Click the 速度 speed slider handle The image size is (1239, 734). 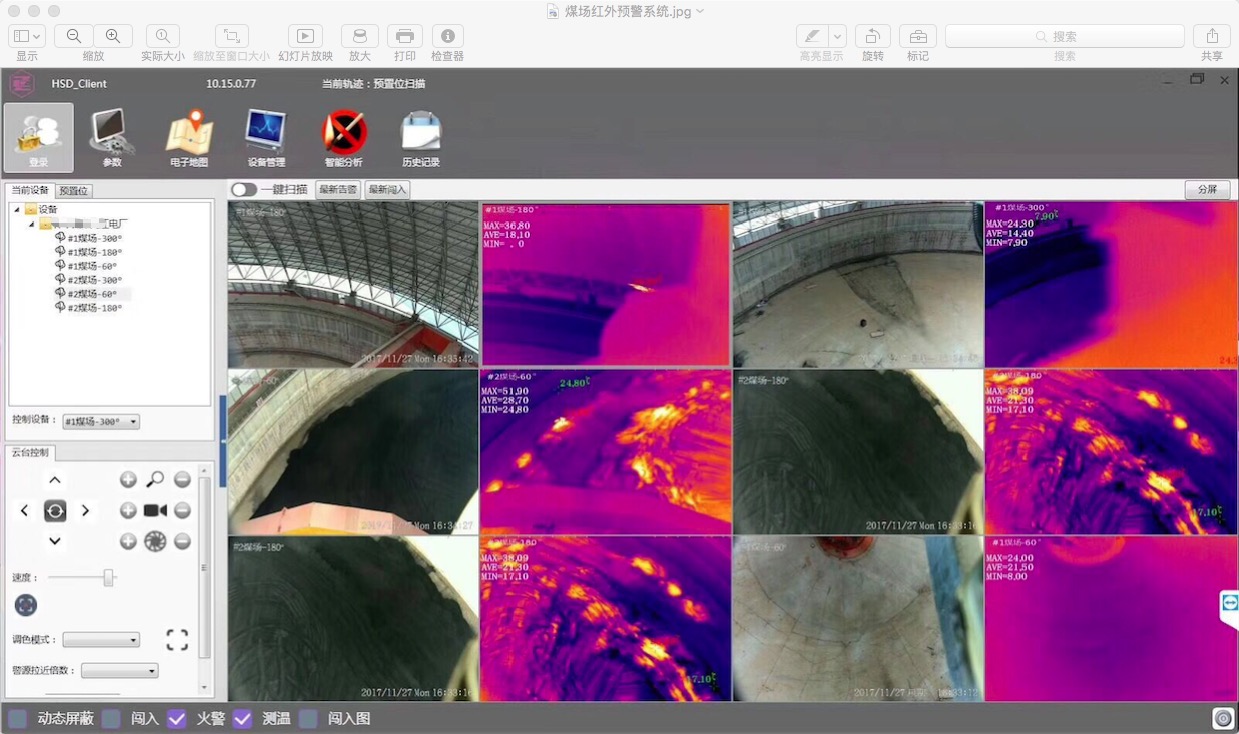(108, 578)
